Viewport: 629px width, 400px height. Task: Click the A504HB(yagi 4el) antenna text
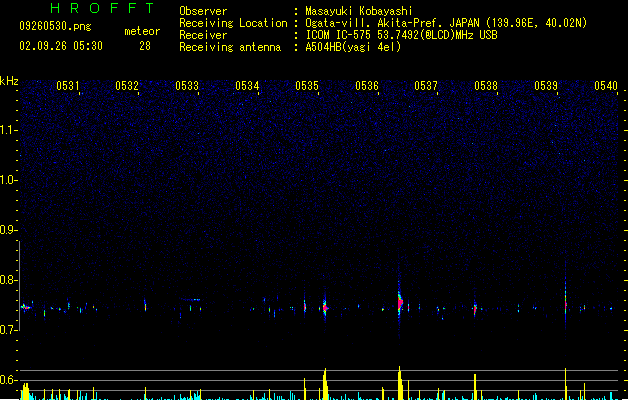point(353,47)
